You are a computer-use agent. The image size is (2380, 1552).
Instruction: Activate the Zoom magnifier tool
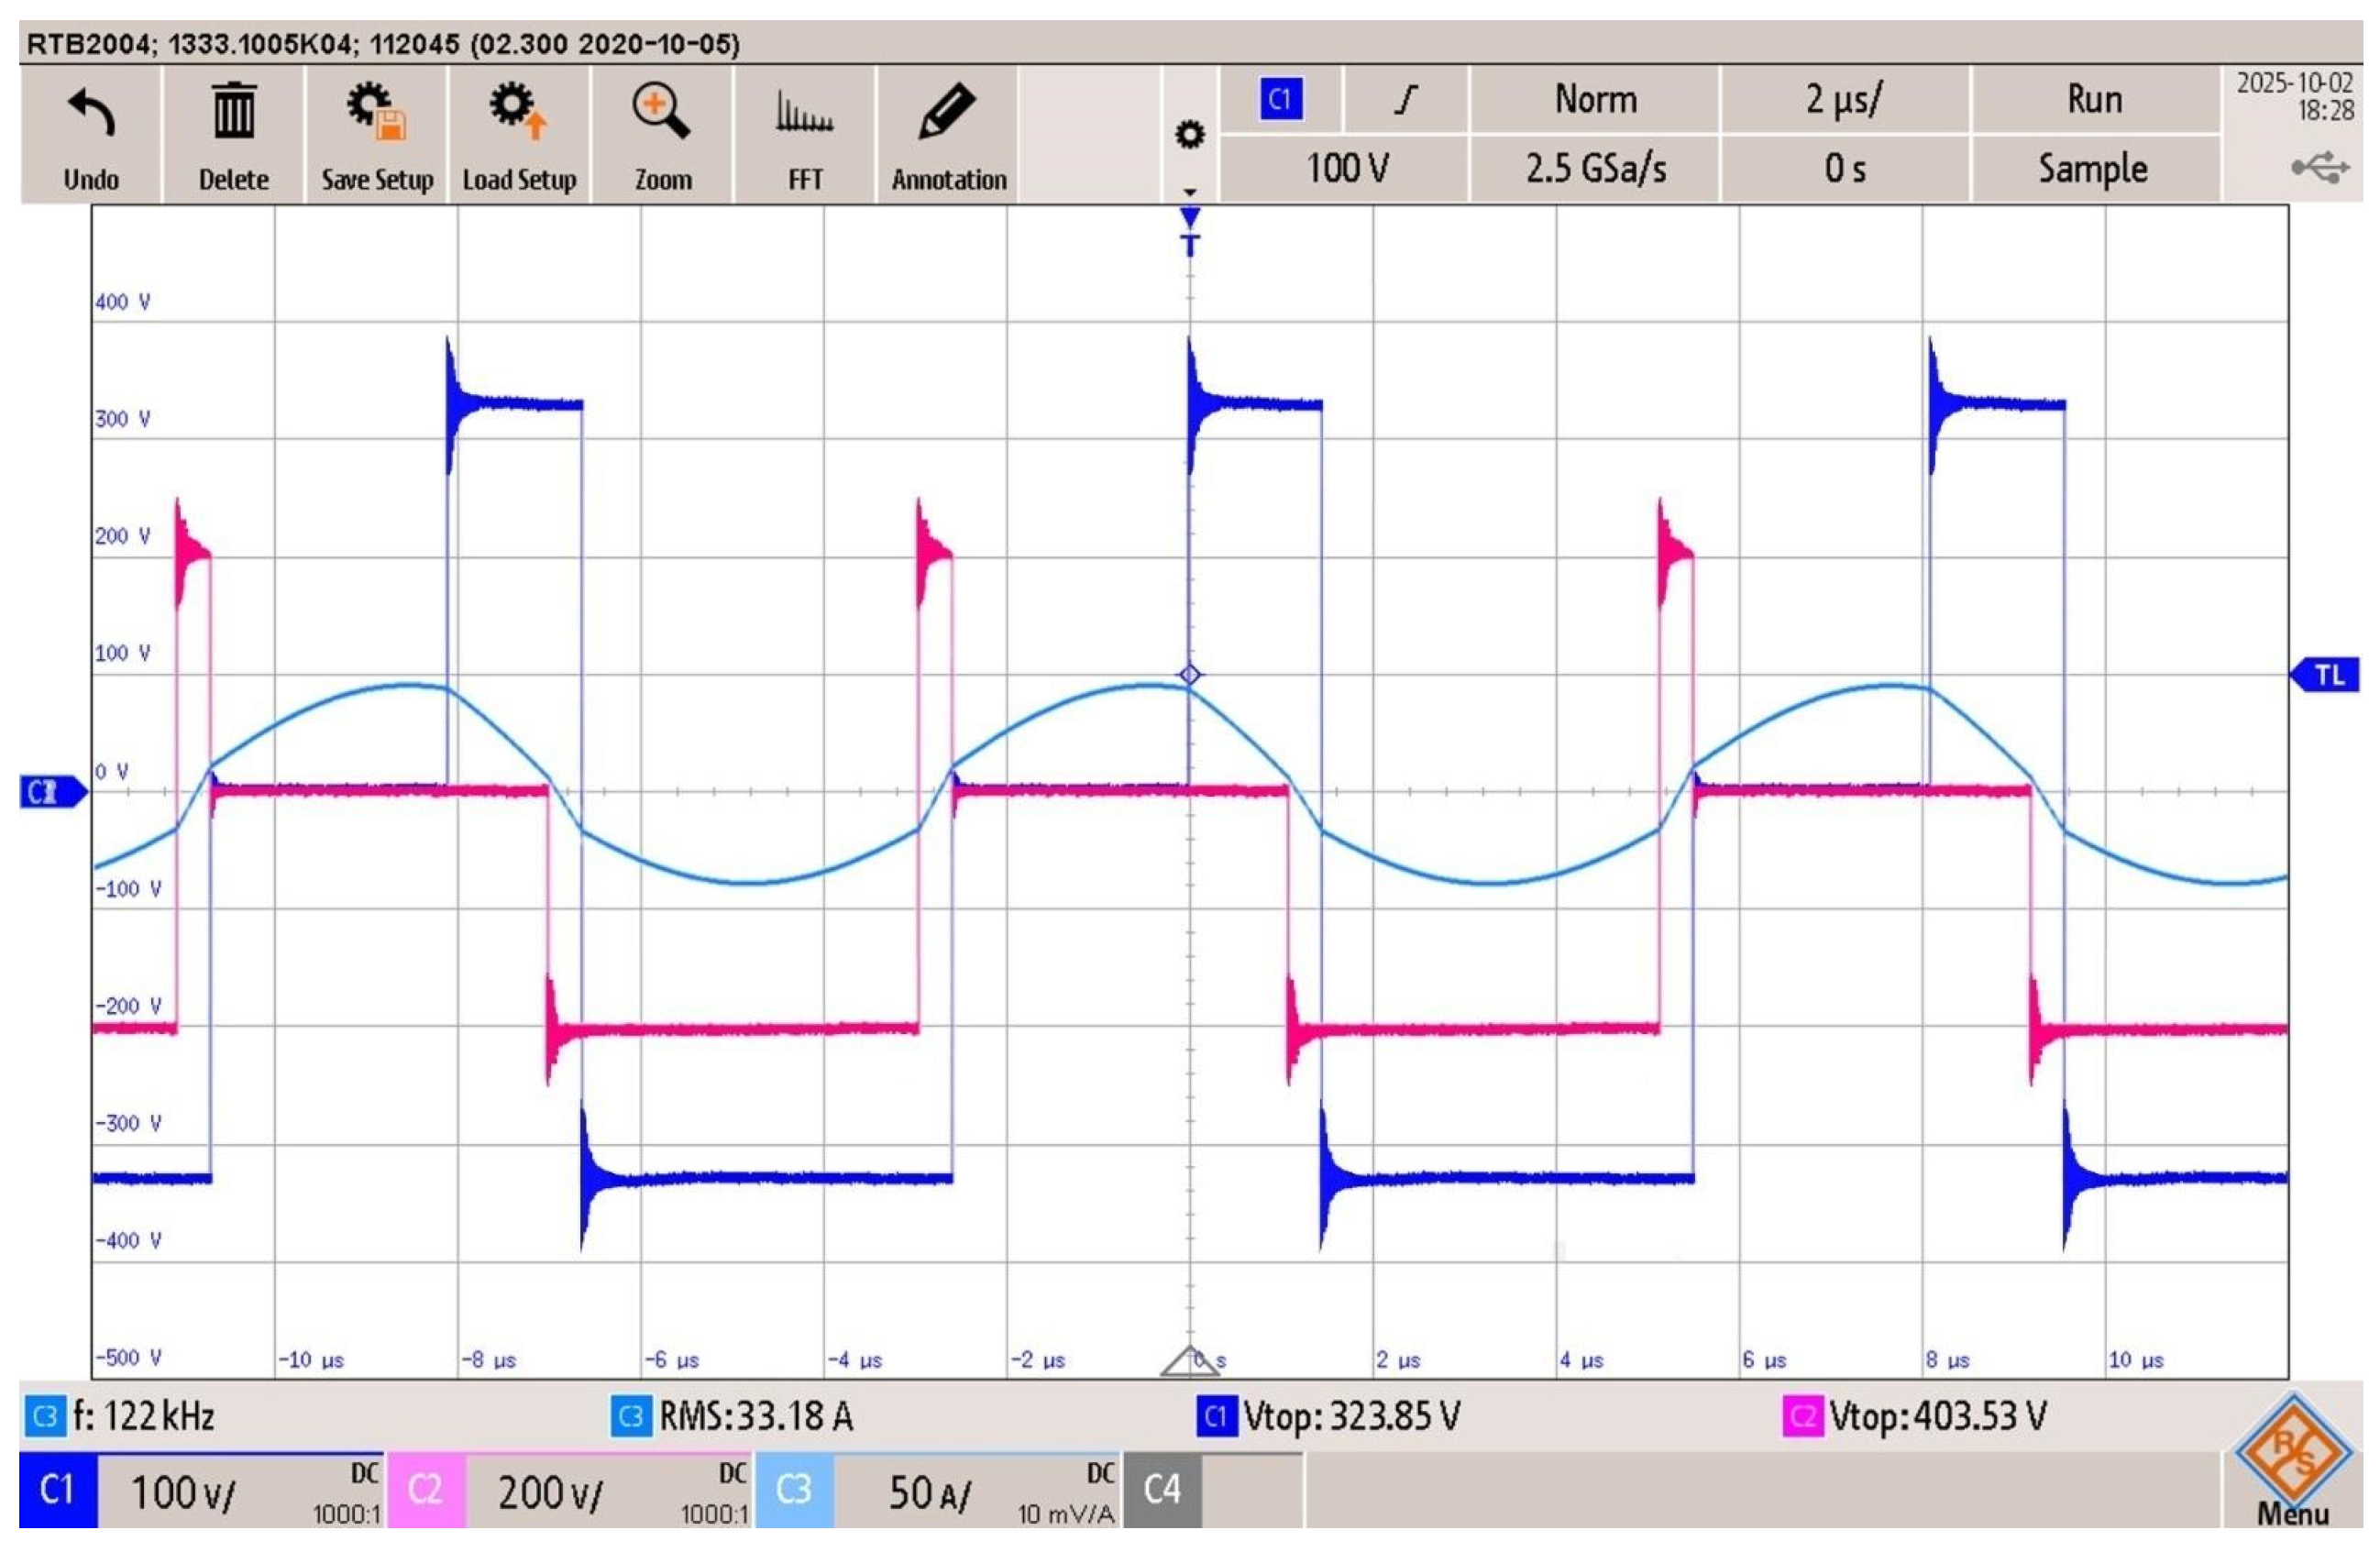pos(661,112)
